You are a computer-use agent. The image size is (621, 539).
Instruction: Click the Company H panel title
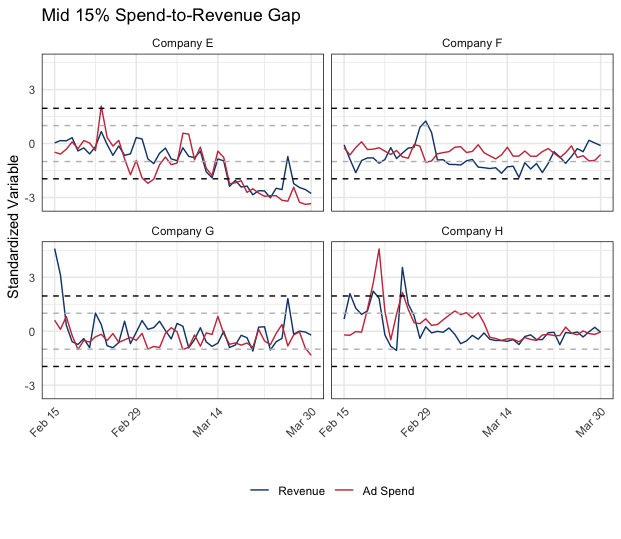[471, 231]
